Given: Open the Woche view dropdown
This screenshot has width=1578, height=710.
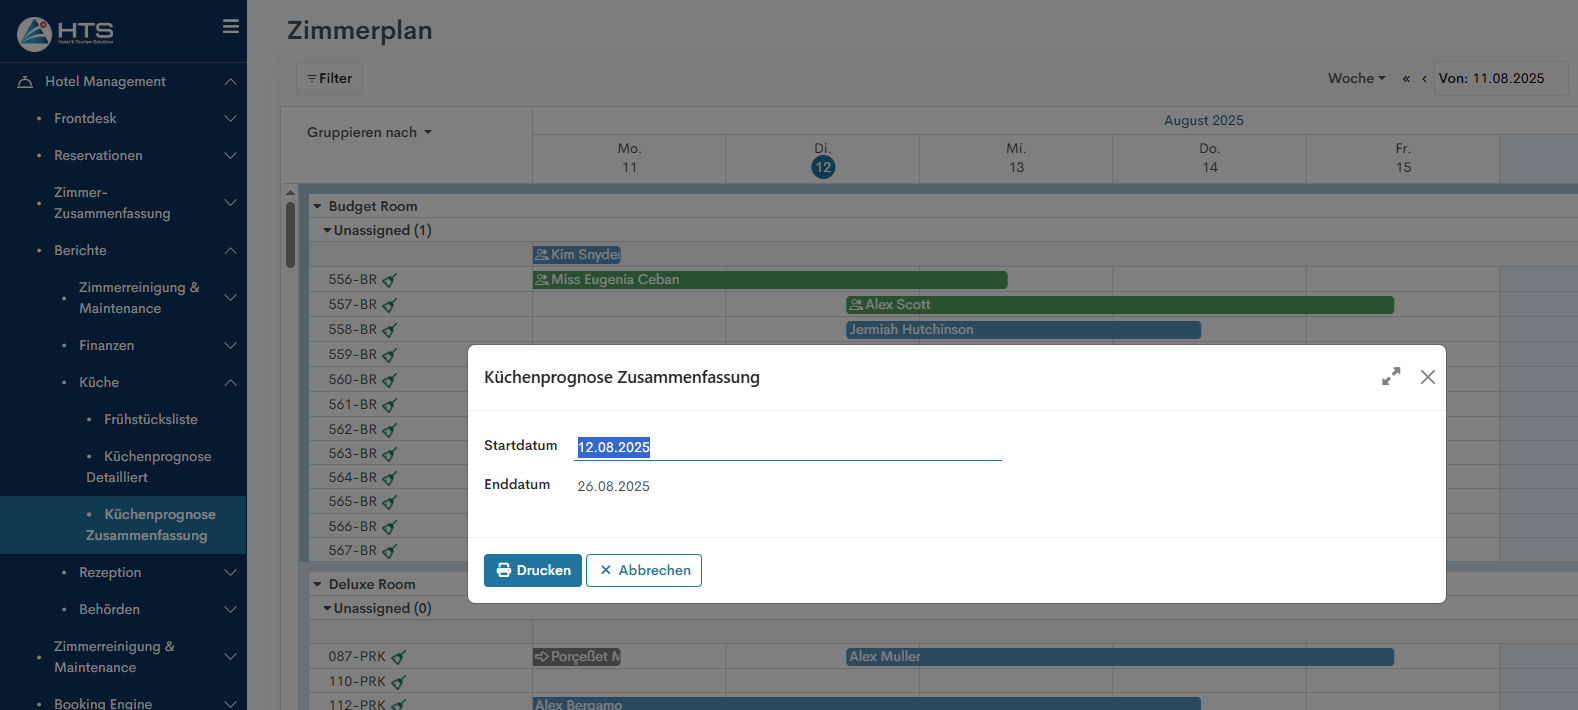Looking at the screenshot, I should coord(1356,79).
